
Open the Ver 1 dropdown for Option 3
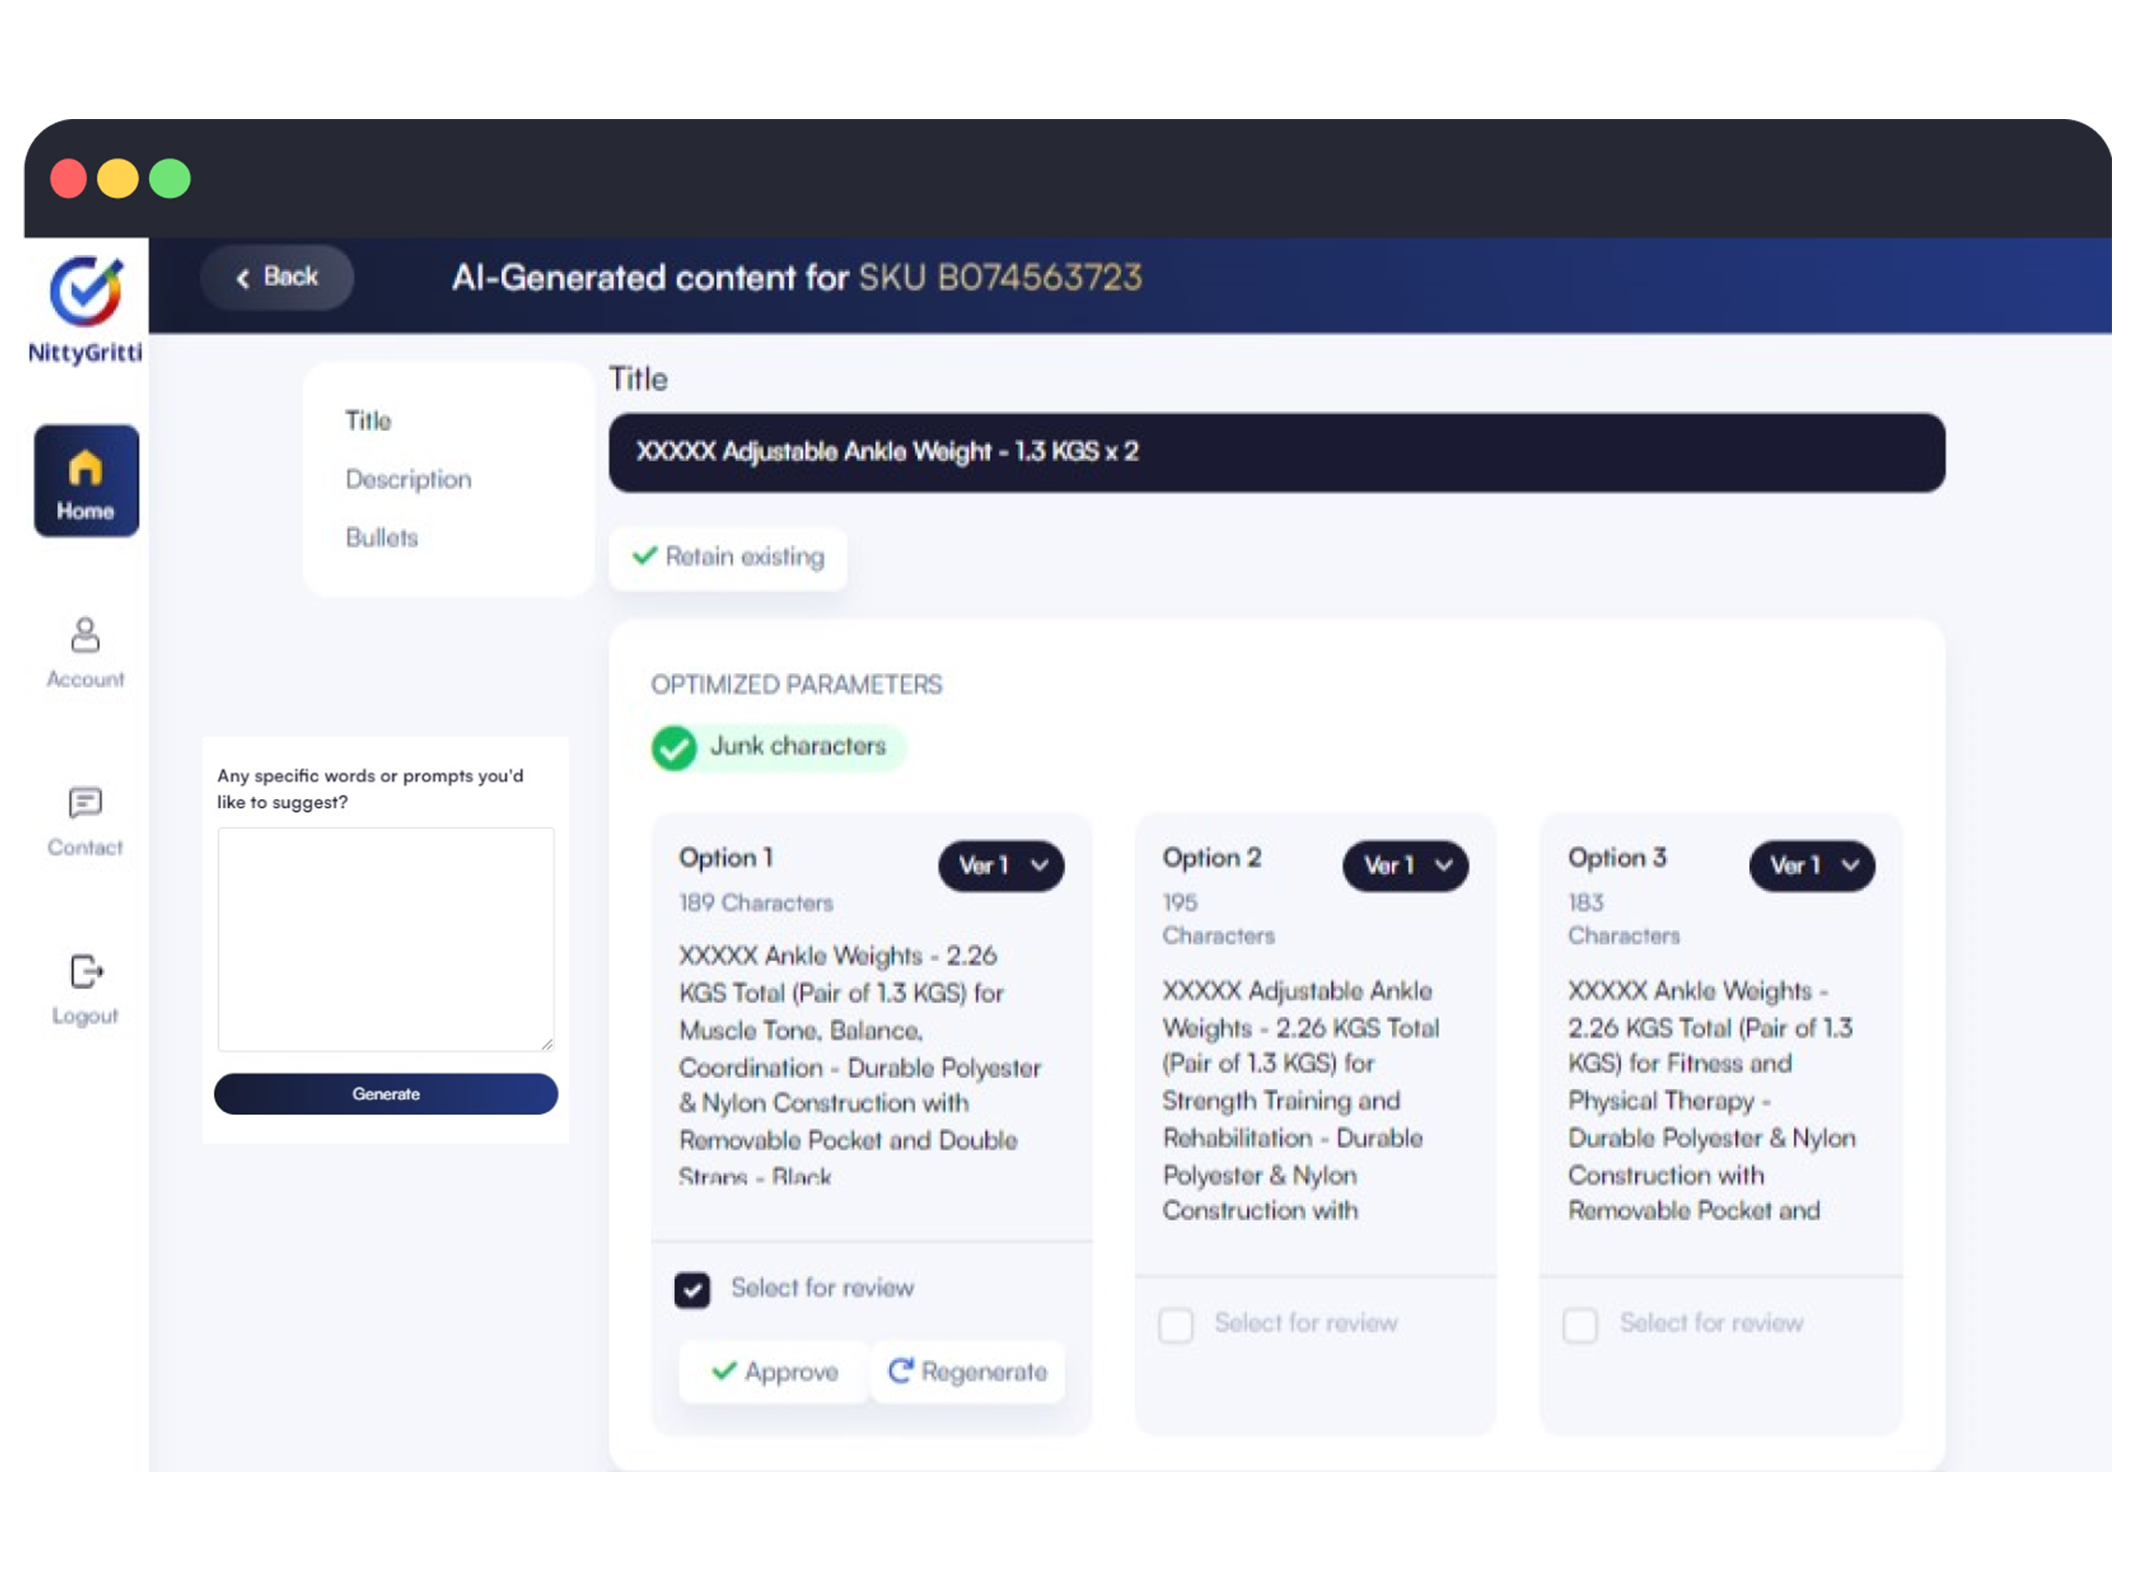click(x=1812, y=866)
